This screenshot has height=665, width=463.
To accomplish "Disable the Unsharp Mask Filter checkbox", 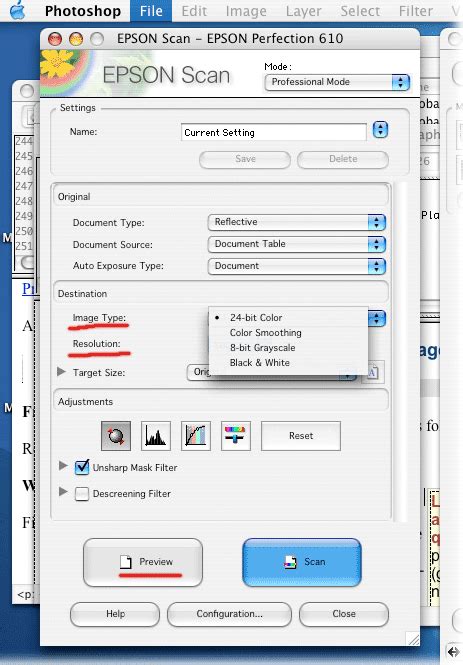I will (x=82, y=467).
